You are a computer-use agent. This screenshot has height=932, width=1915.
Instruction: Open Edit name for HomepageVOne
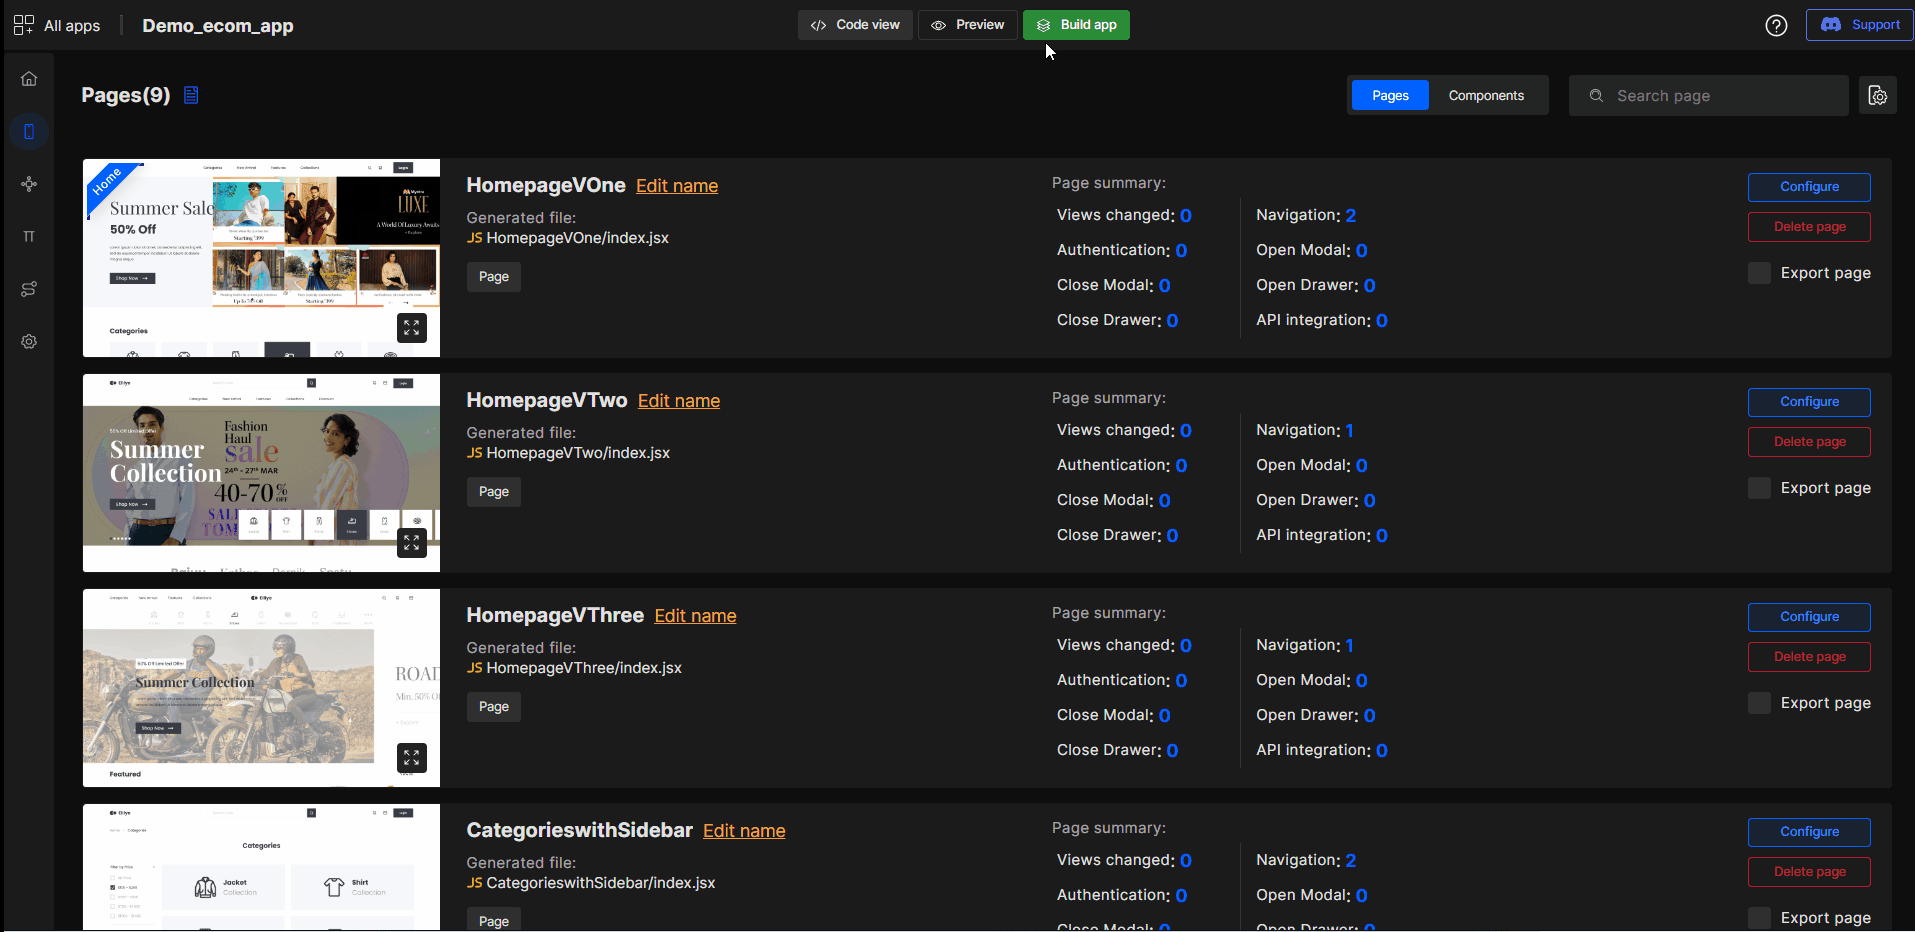pos(677,185)
